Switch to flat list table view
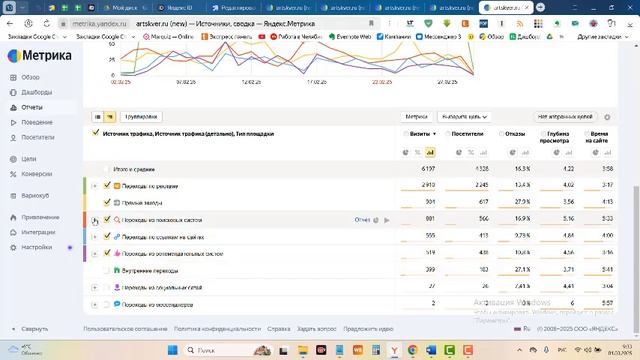Image resolution: width=640 pixels, height=360 pixels. (98, 117)
